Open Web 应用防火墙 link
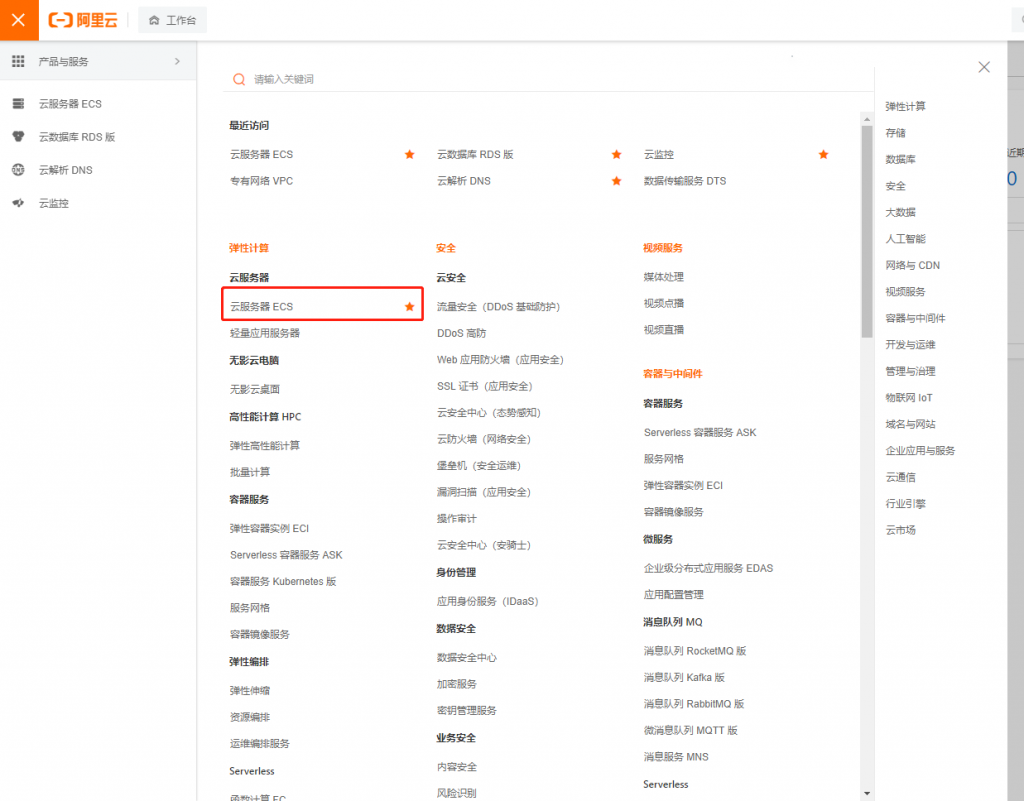The image size is (1024, 801). 500,360
